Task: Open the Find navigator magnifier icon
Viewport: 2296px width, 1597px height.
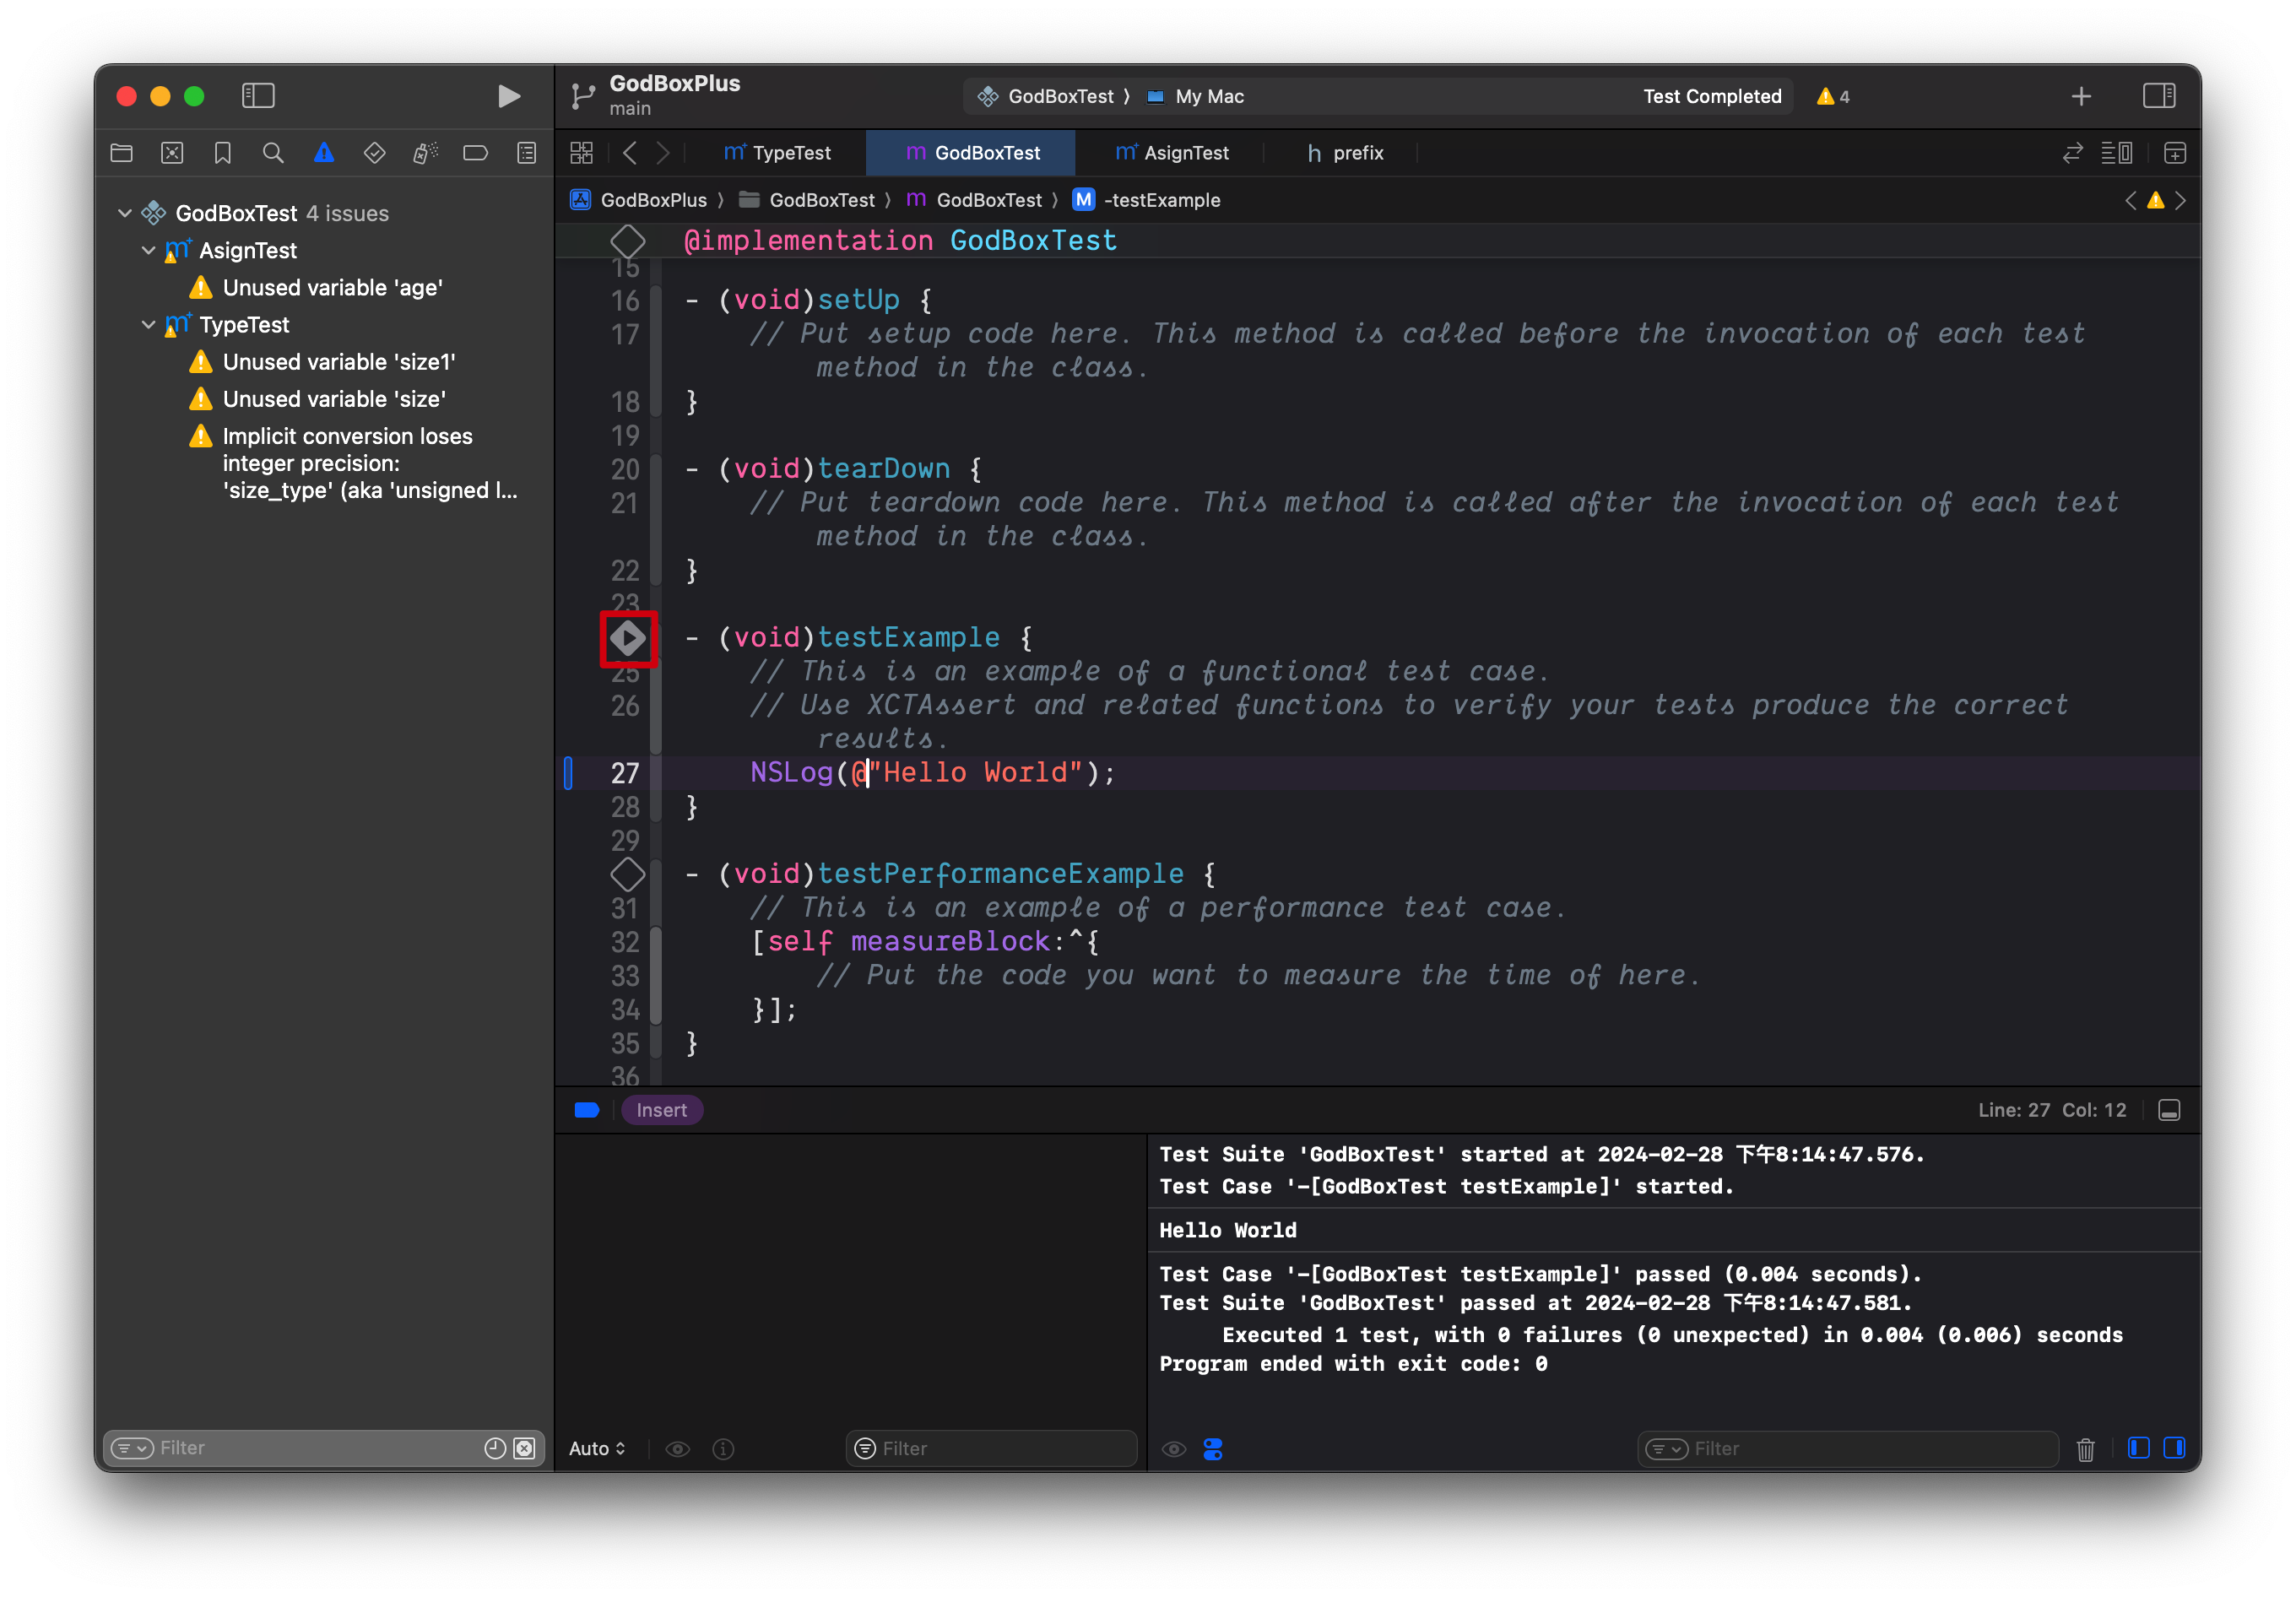Action: pyautogui.click(x=273, y=153)
